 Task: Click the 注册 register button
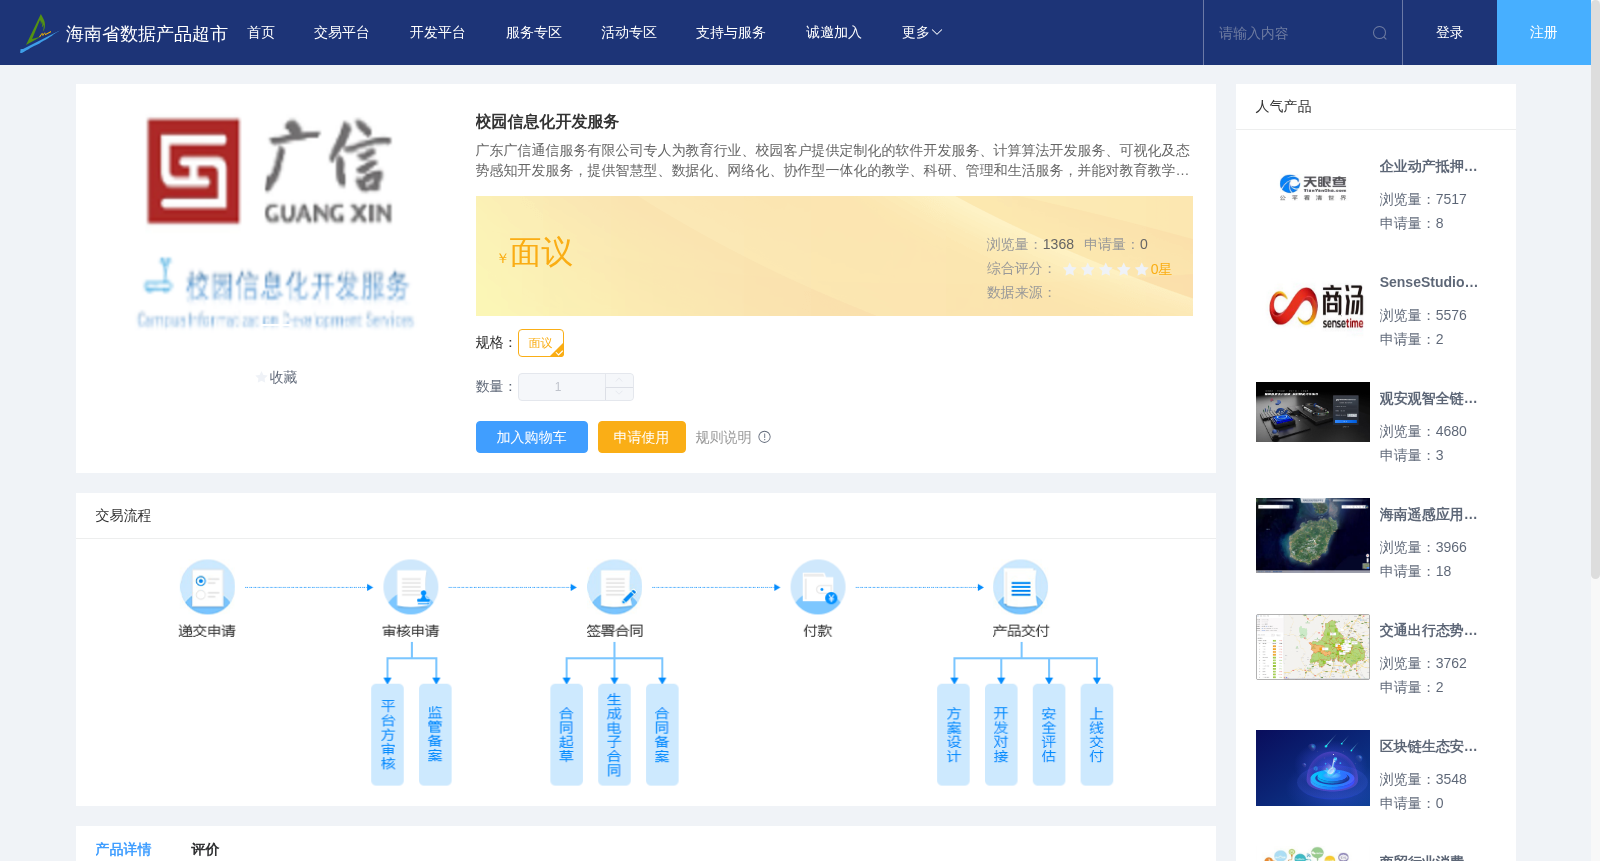(x=1544, y=33)
